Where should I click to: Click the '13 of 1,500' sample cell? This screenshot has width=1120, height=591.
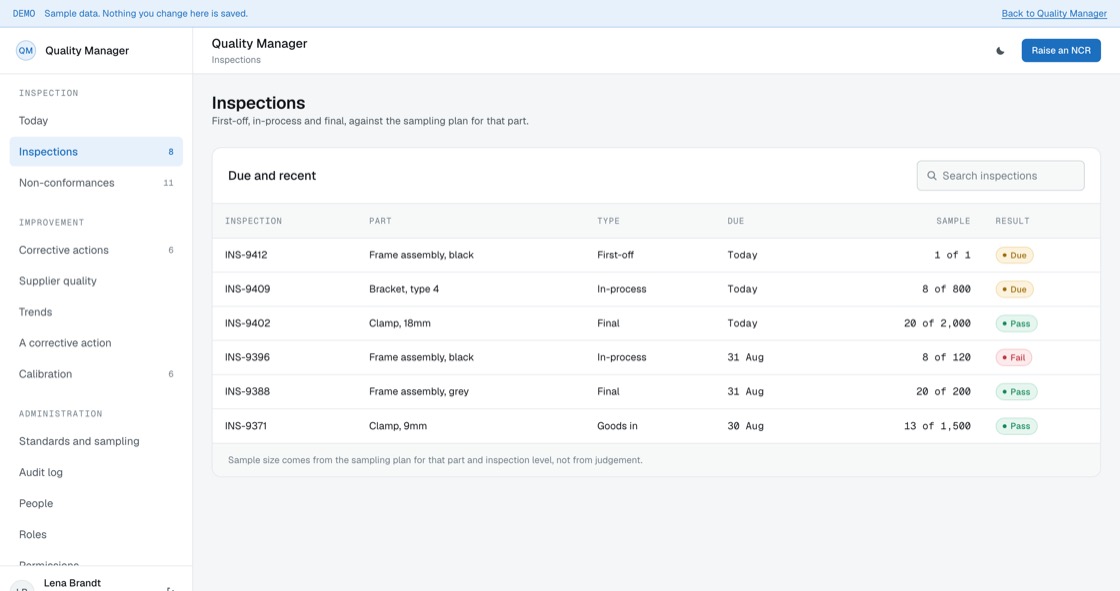click(937, 426)
